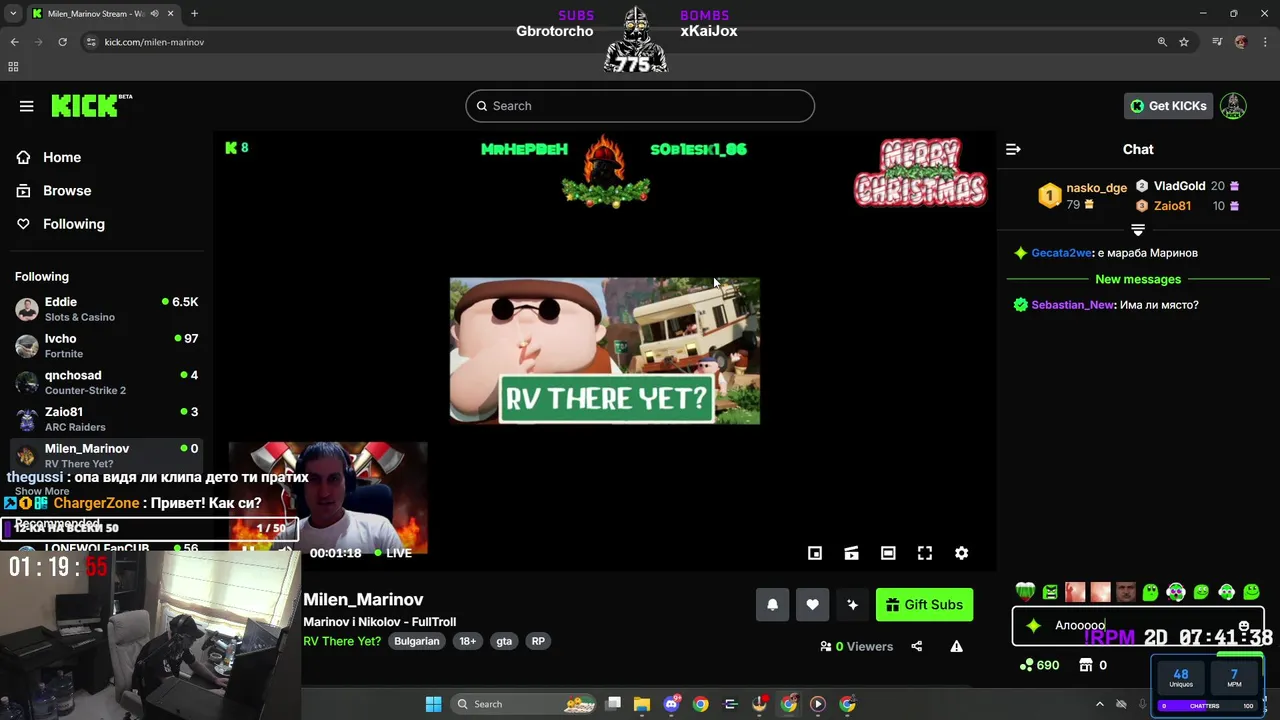Insert the Bulgarian heart emote

click(x=1025, y=592)
